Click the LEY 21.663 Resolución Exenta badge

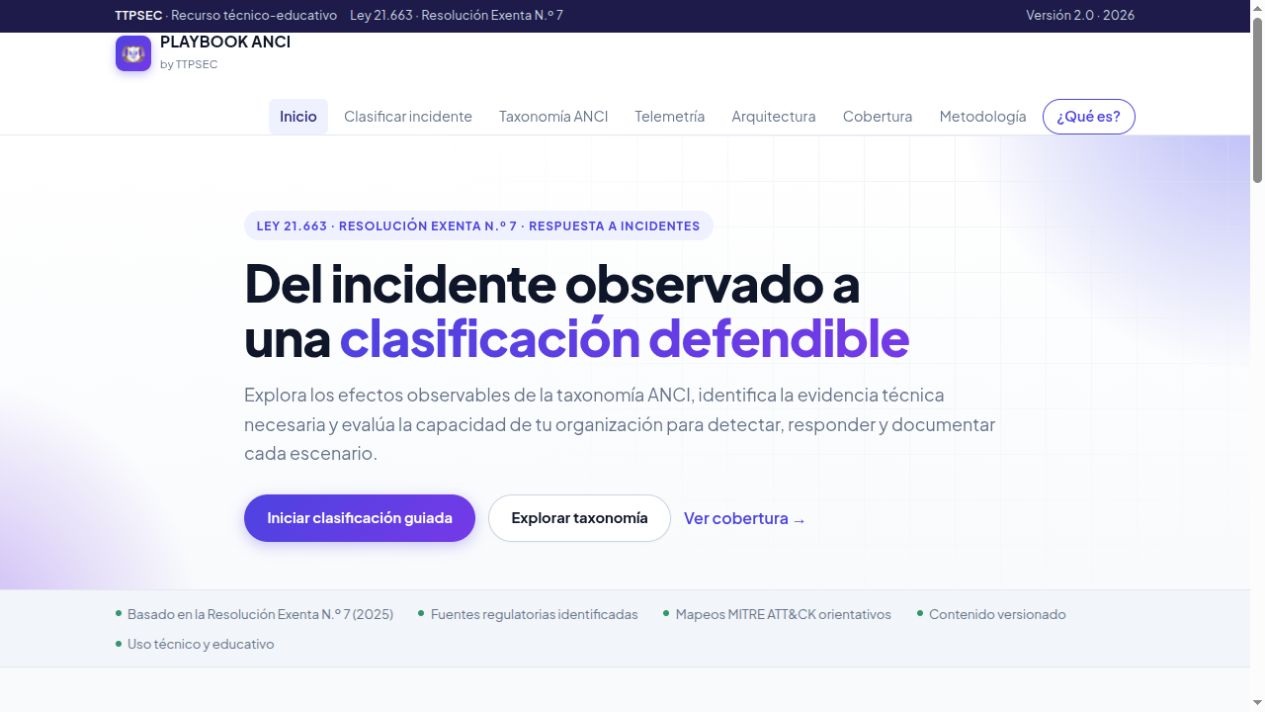tap(478, 226)
